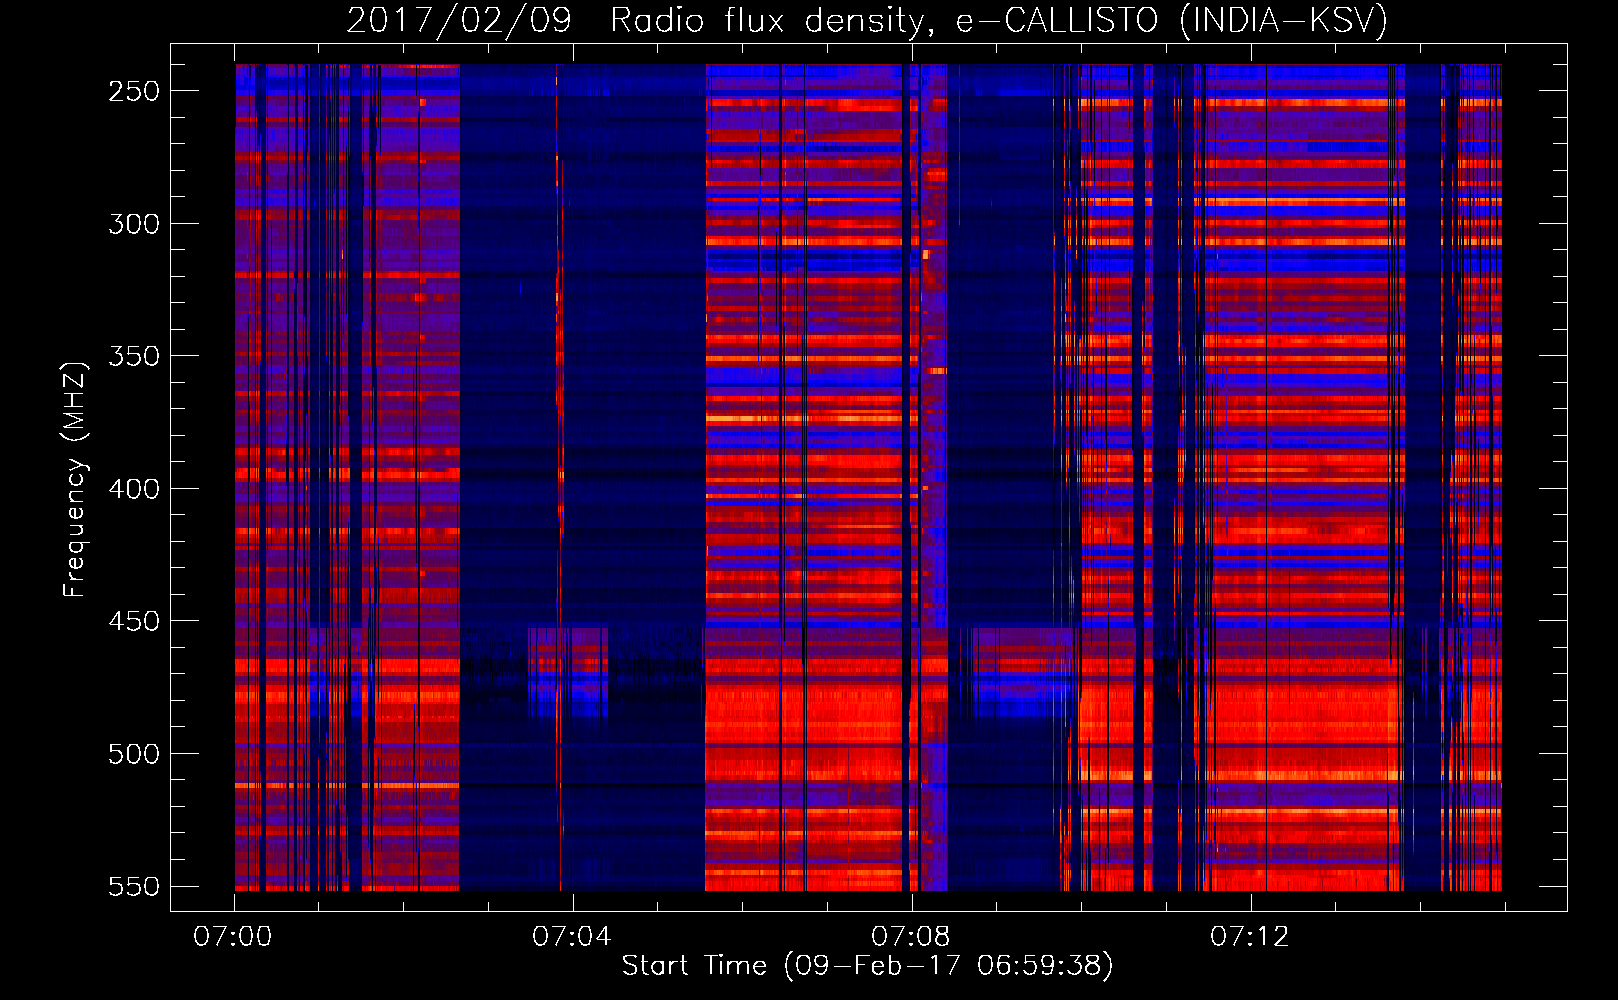Image resolution: width=1618 pixels, height=1000 pixels.
Task: Click the 07:08 time tick label
Action: (911, 936)
